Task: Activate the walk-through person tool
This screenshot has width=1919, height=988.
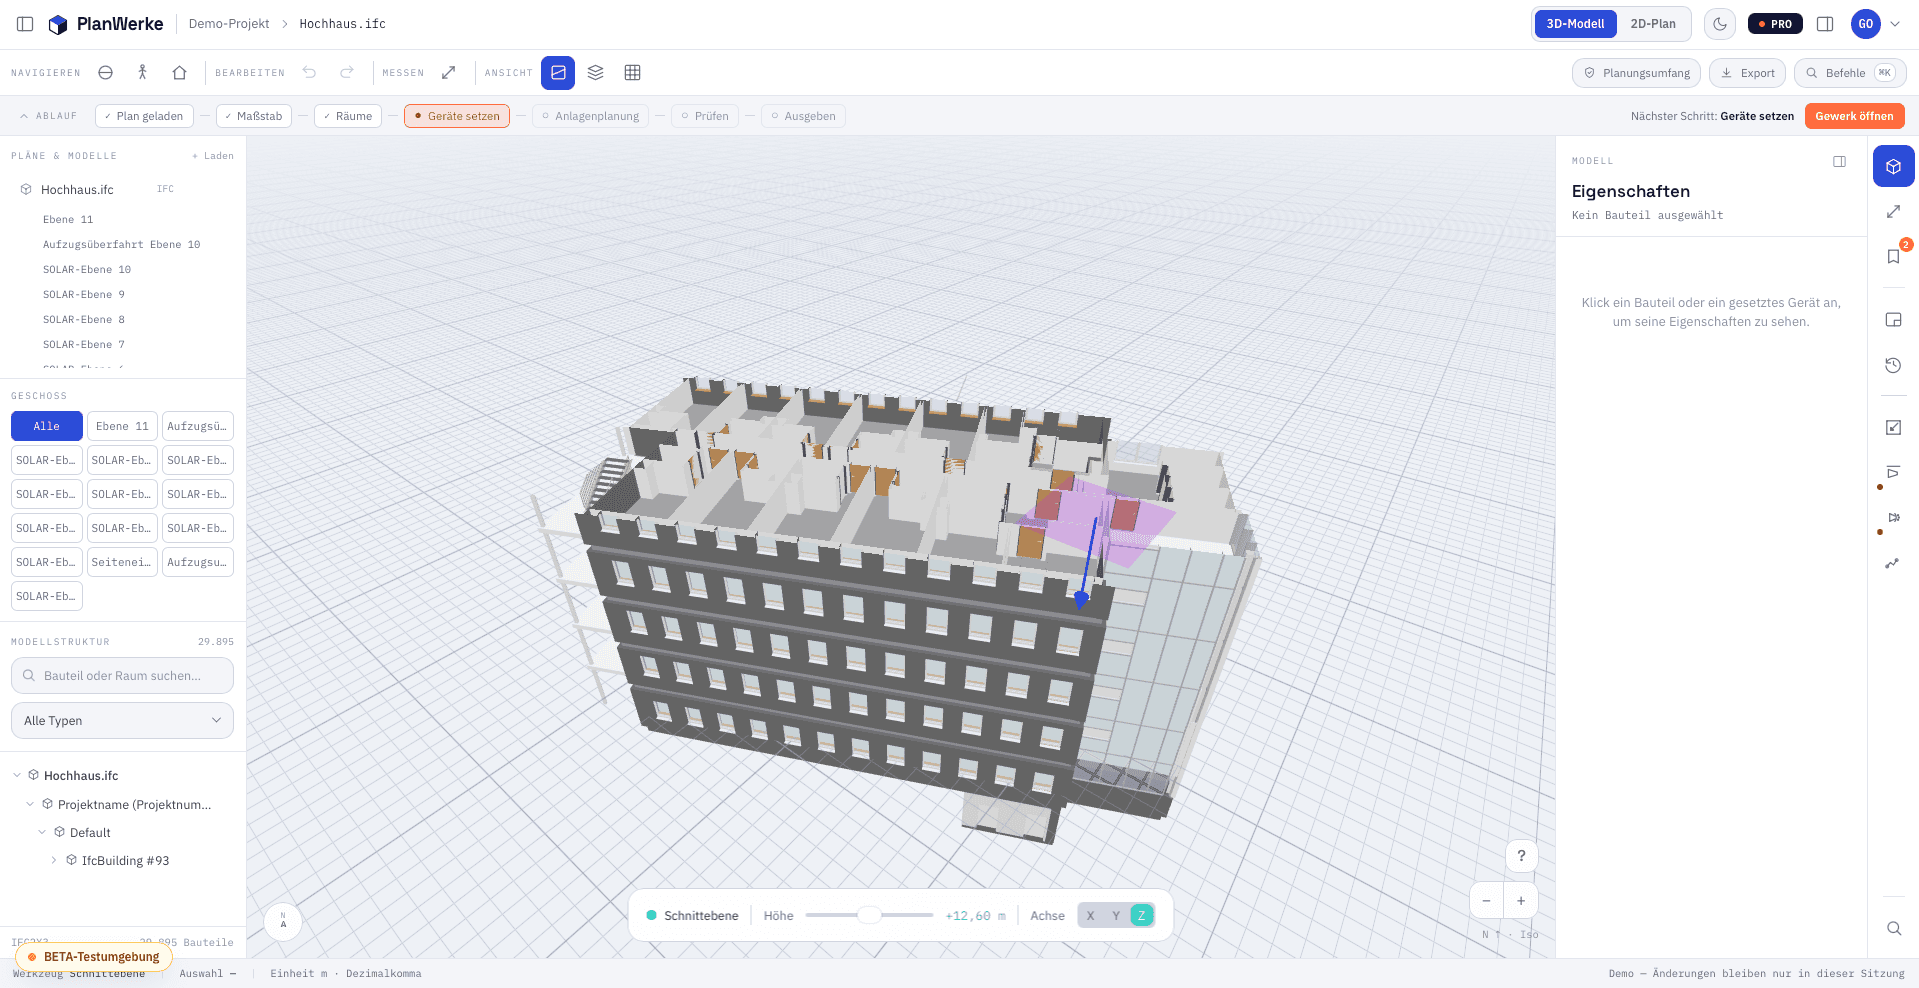Action: pyautogui.click(x=143, y=73)
